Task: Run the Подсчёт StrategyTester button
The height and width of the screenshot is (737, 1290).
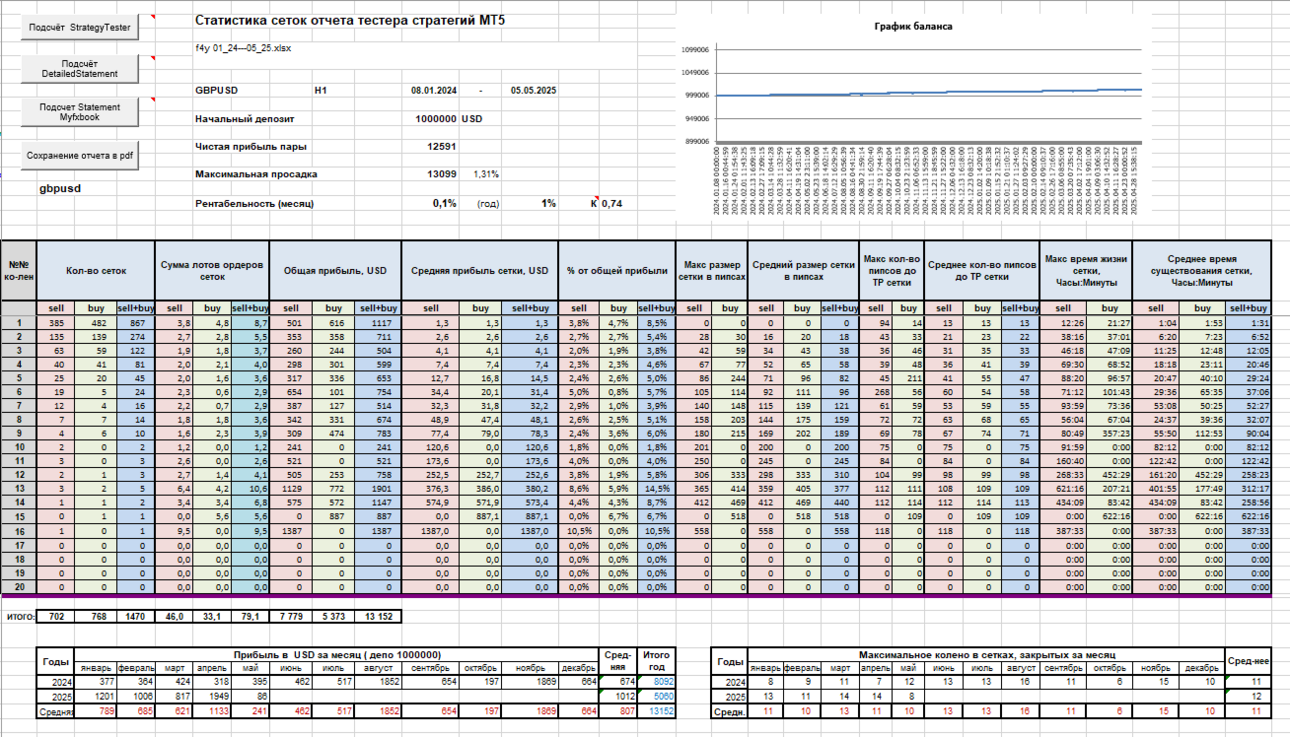Action: pos(80,28)
